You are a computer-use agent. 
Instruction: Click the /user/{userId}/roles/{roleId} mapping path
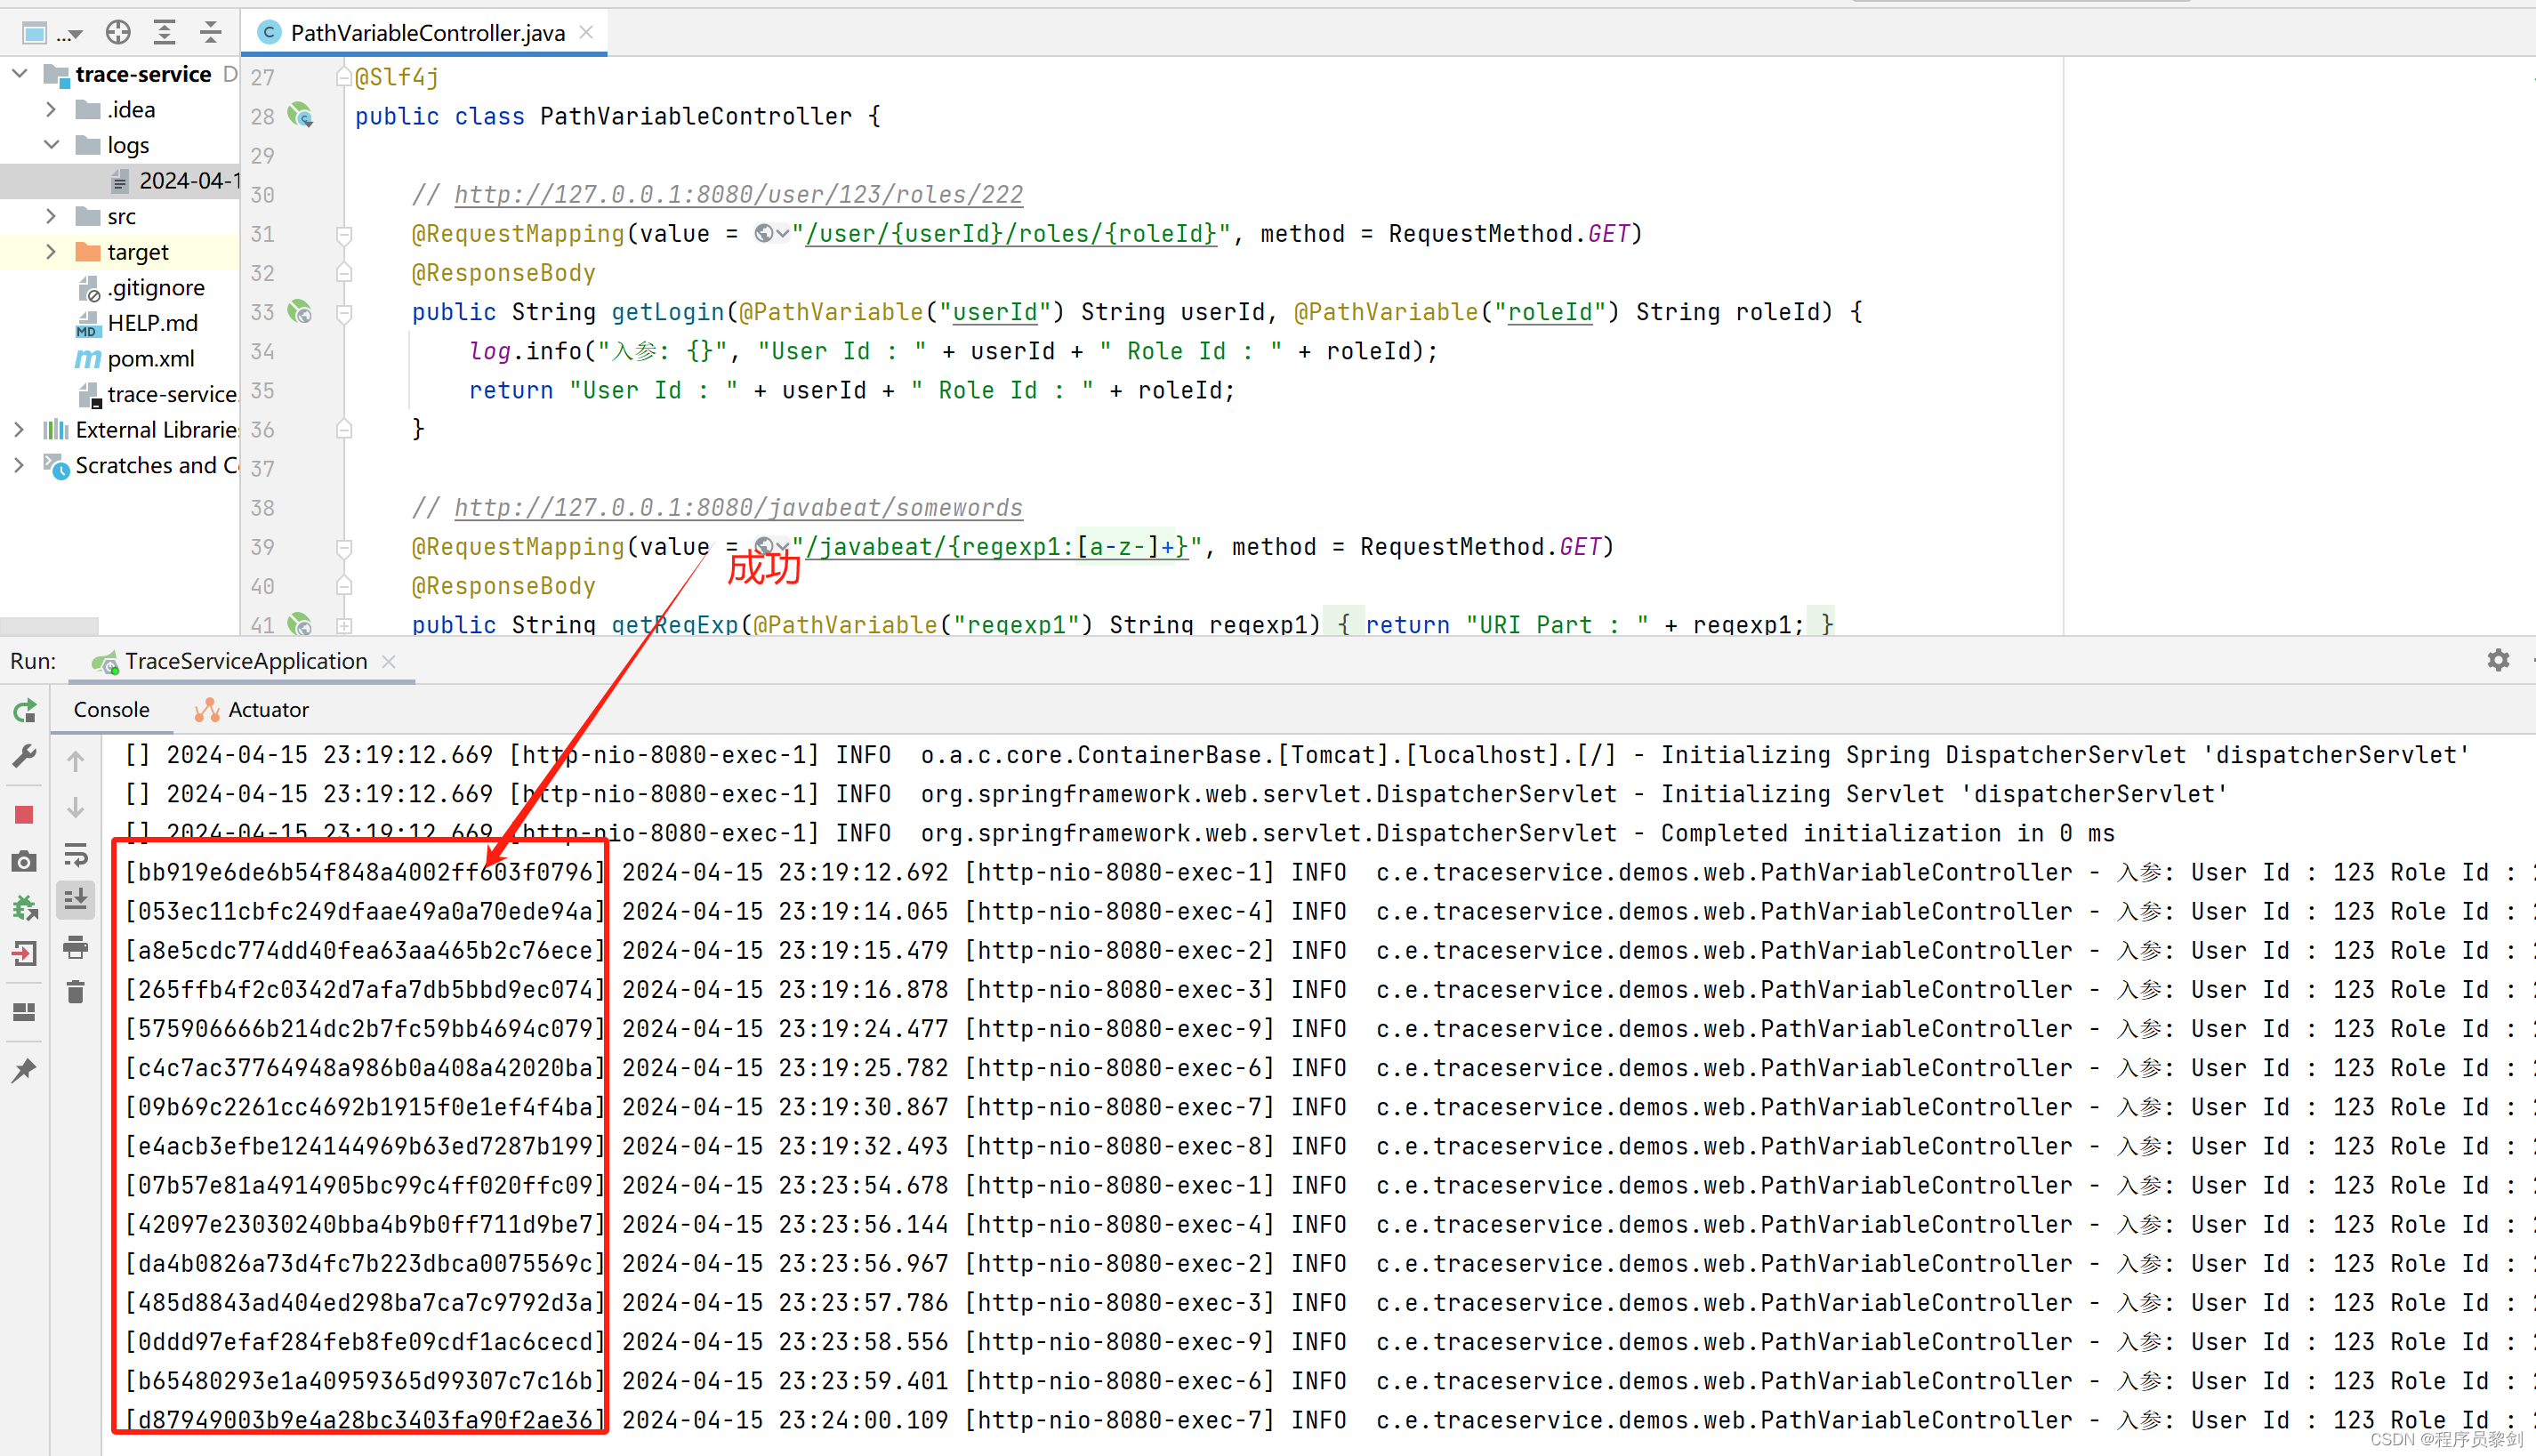pos(1011,234)
